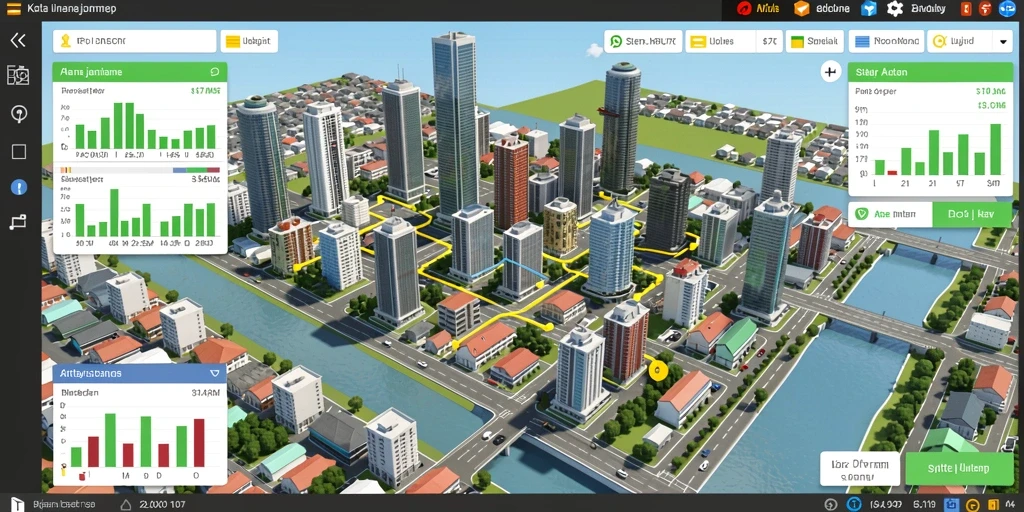Collapse the blue panel with triangle arrow
1024x512 pixels.
(214, 374)
